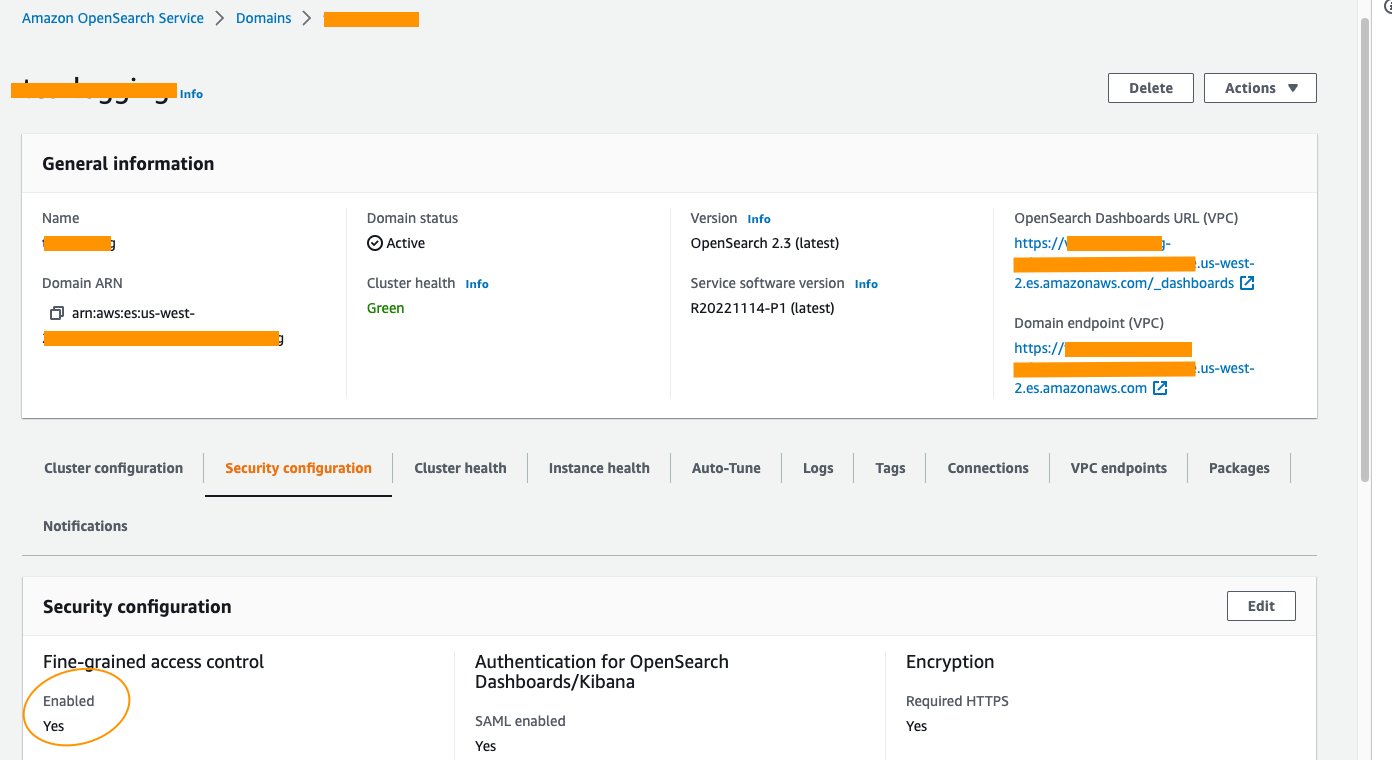Click the Active status checkmark icon
Image resolution: width=1392 pixels, height=760 pixels.
point(375,243)
